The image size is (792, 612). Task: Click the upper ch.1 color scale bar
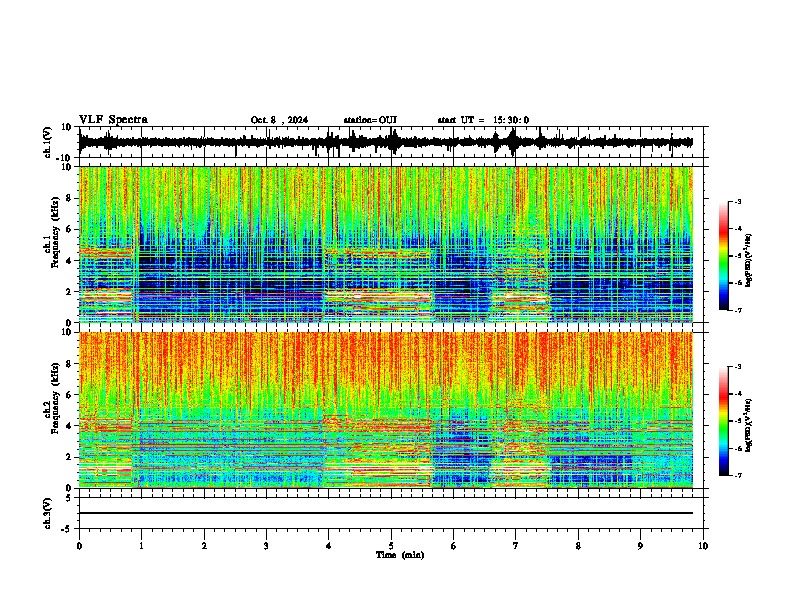click(x=723, y=256)
